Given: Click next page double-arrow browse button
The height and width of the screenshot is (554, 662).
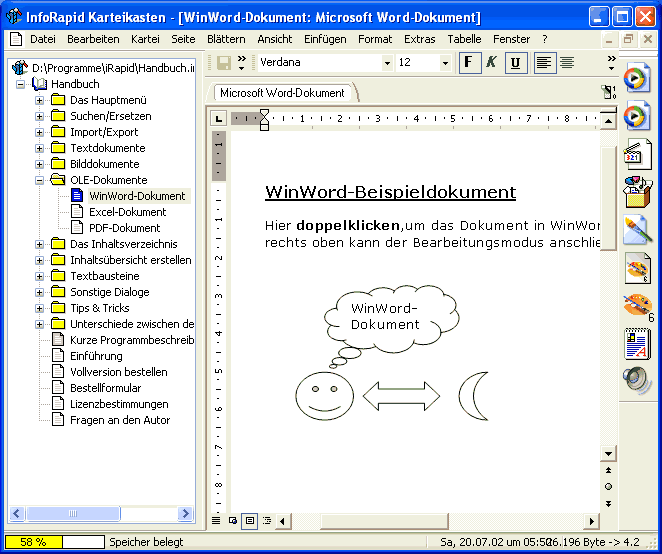Looking at the screenshot, I should (608, 504).
